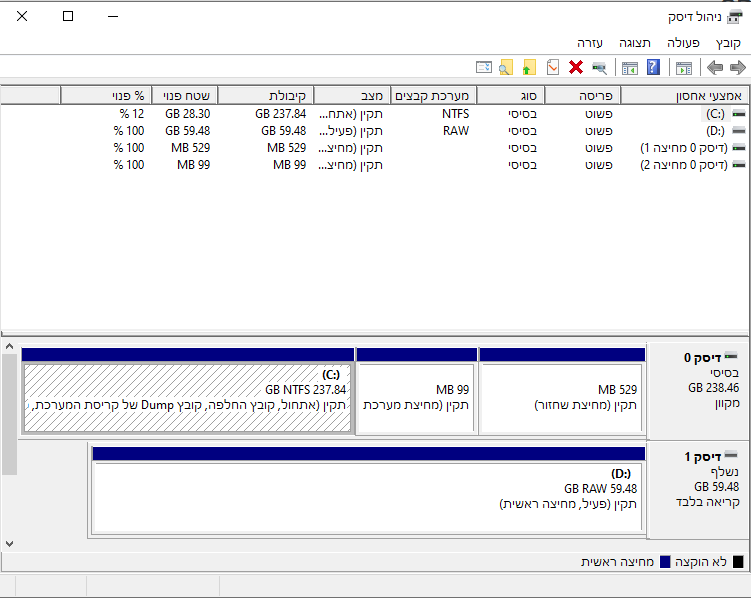The image size is (751, 598).
Task: Click the left-pointing arrow in the toolbar
Action: 715,68
